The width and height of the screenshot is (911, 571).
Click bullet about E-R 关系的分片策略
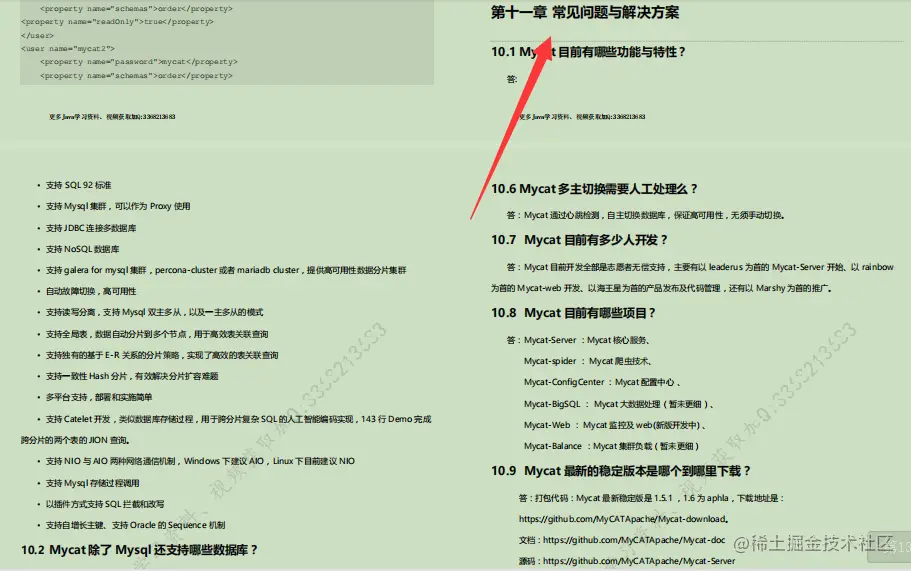(162, 355)
